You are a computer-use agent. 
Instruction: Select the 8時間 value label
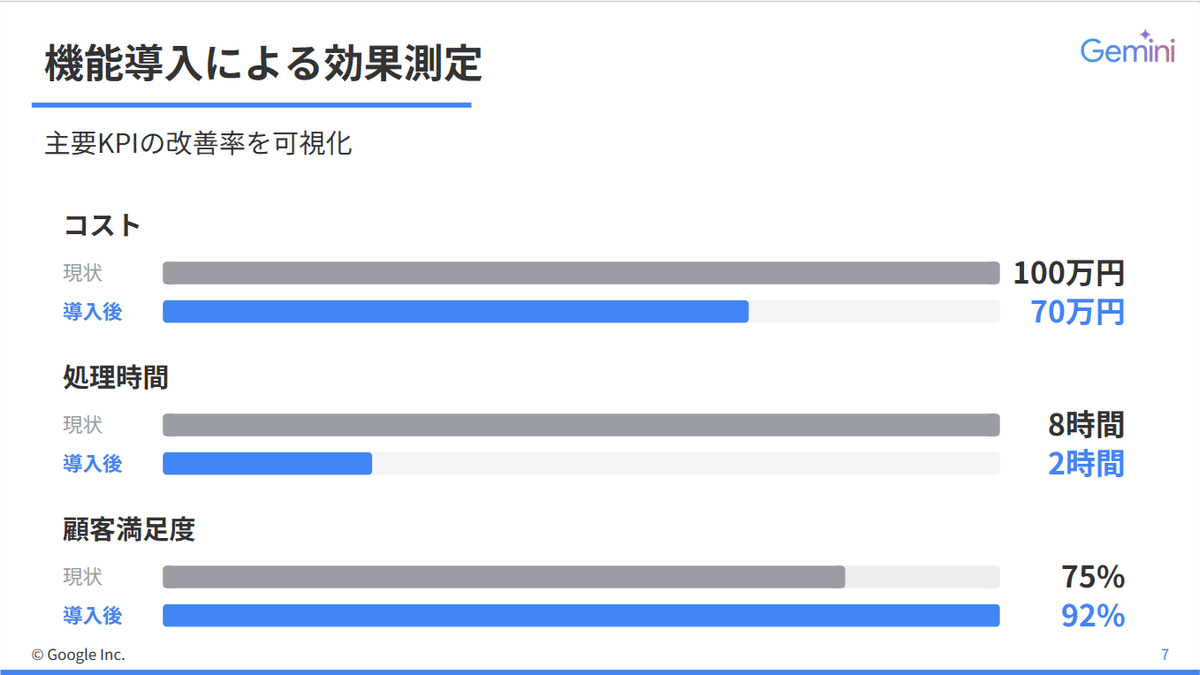1086,425
